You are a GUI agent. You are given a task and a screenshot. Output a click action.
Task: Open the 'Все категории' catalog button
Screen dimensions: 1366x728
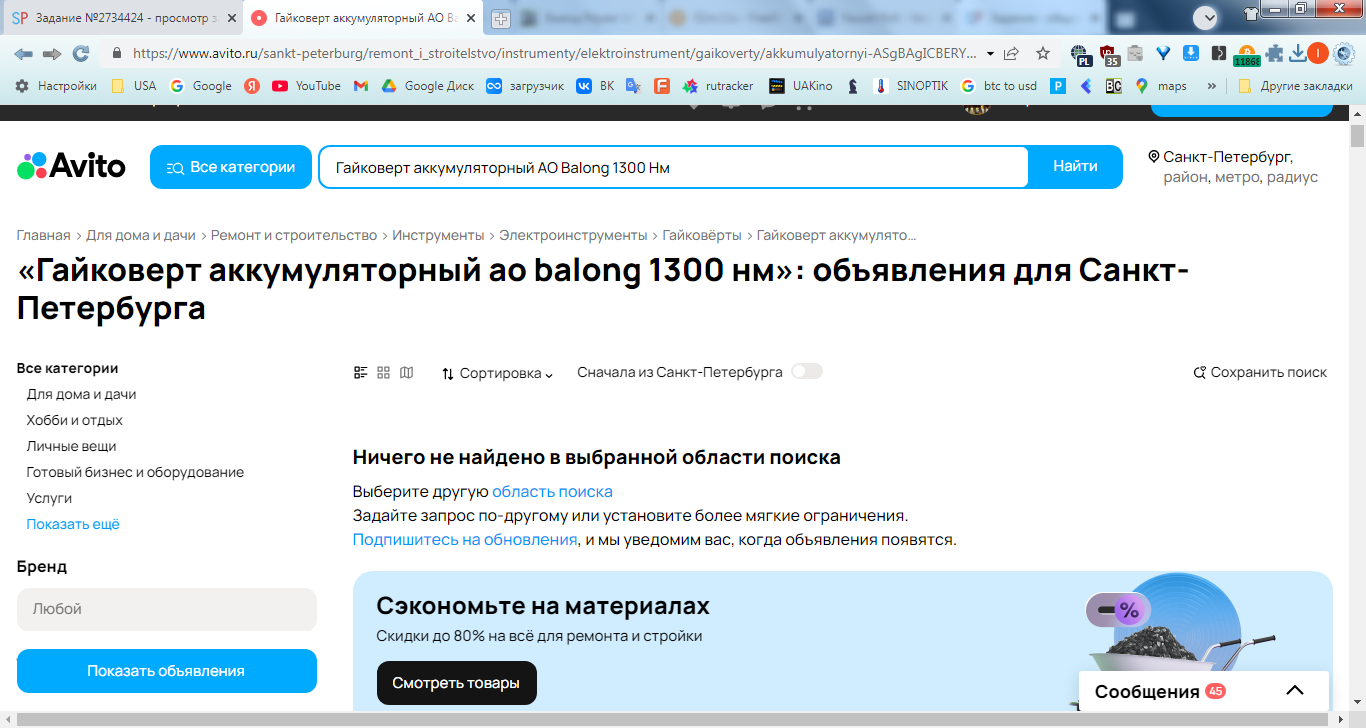point(231,167)
